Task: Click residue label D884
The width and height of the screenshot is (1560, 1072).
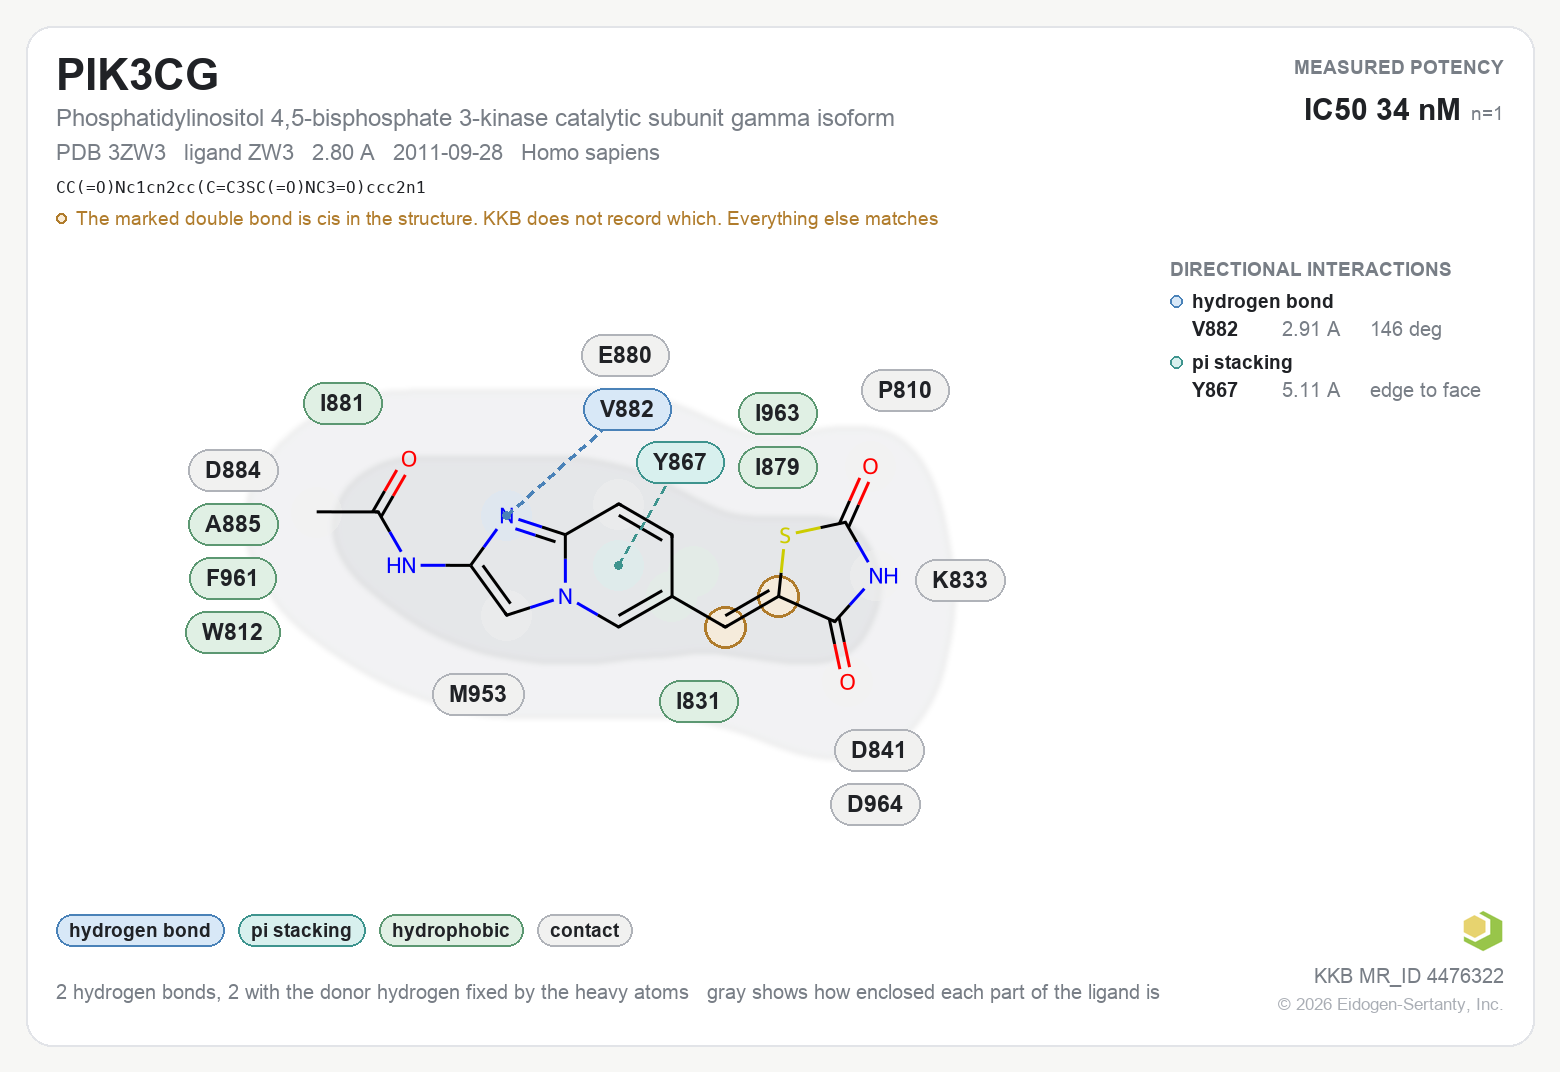Action: [x=233, y=470]
